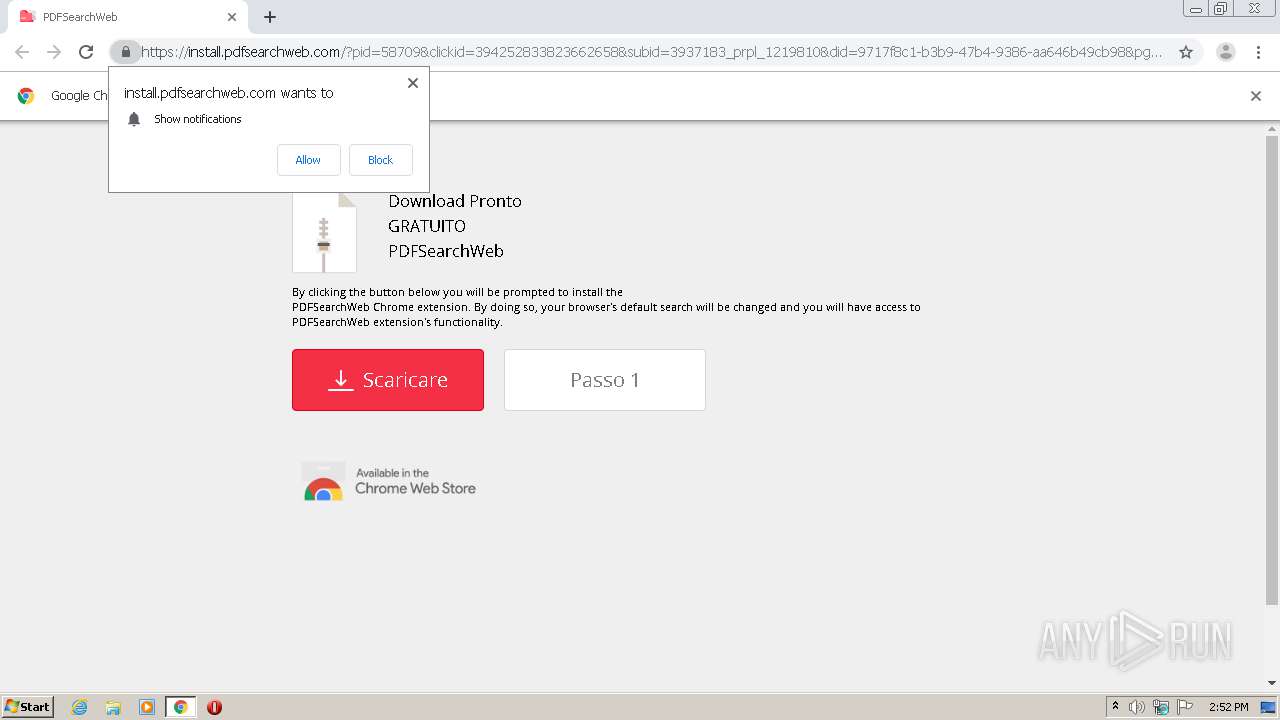Viewport: 1280px width, 720px height.
Task: Click the red Opera-like taskbar icon
Action: pos(214,707)
